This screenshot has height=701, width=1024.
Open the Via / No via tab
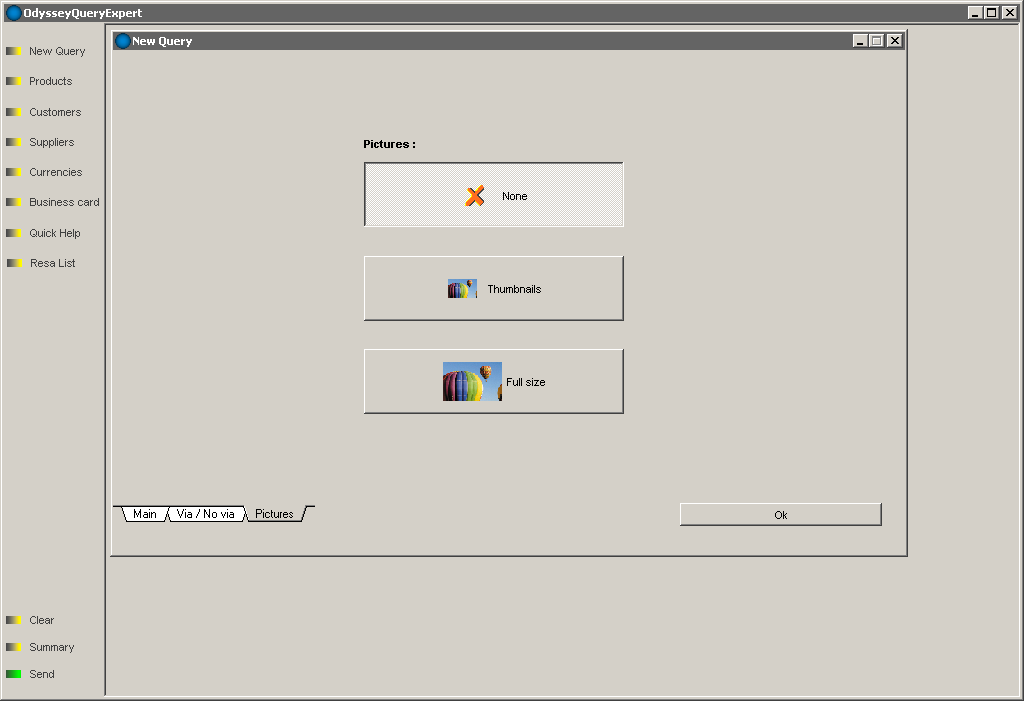[x=205, y=514]
